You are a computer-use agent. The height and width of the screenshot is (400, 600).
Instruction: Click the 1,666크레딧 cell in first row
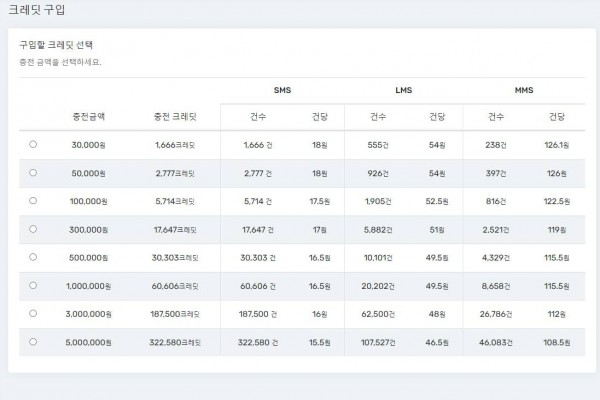[175, 145]
